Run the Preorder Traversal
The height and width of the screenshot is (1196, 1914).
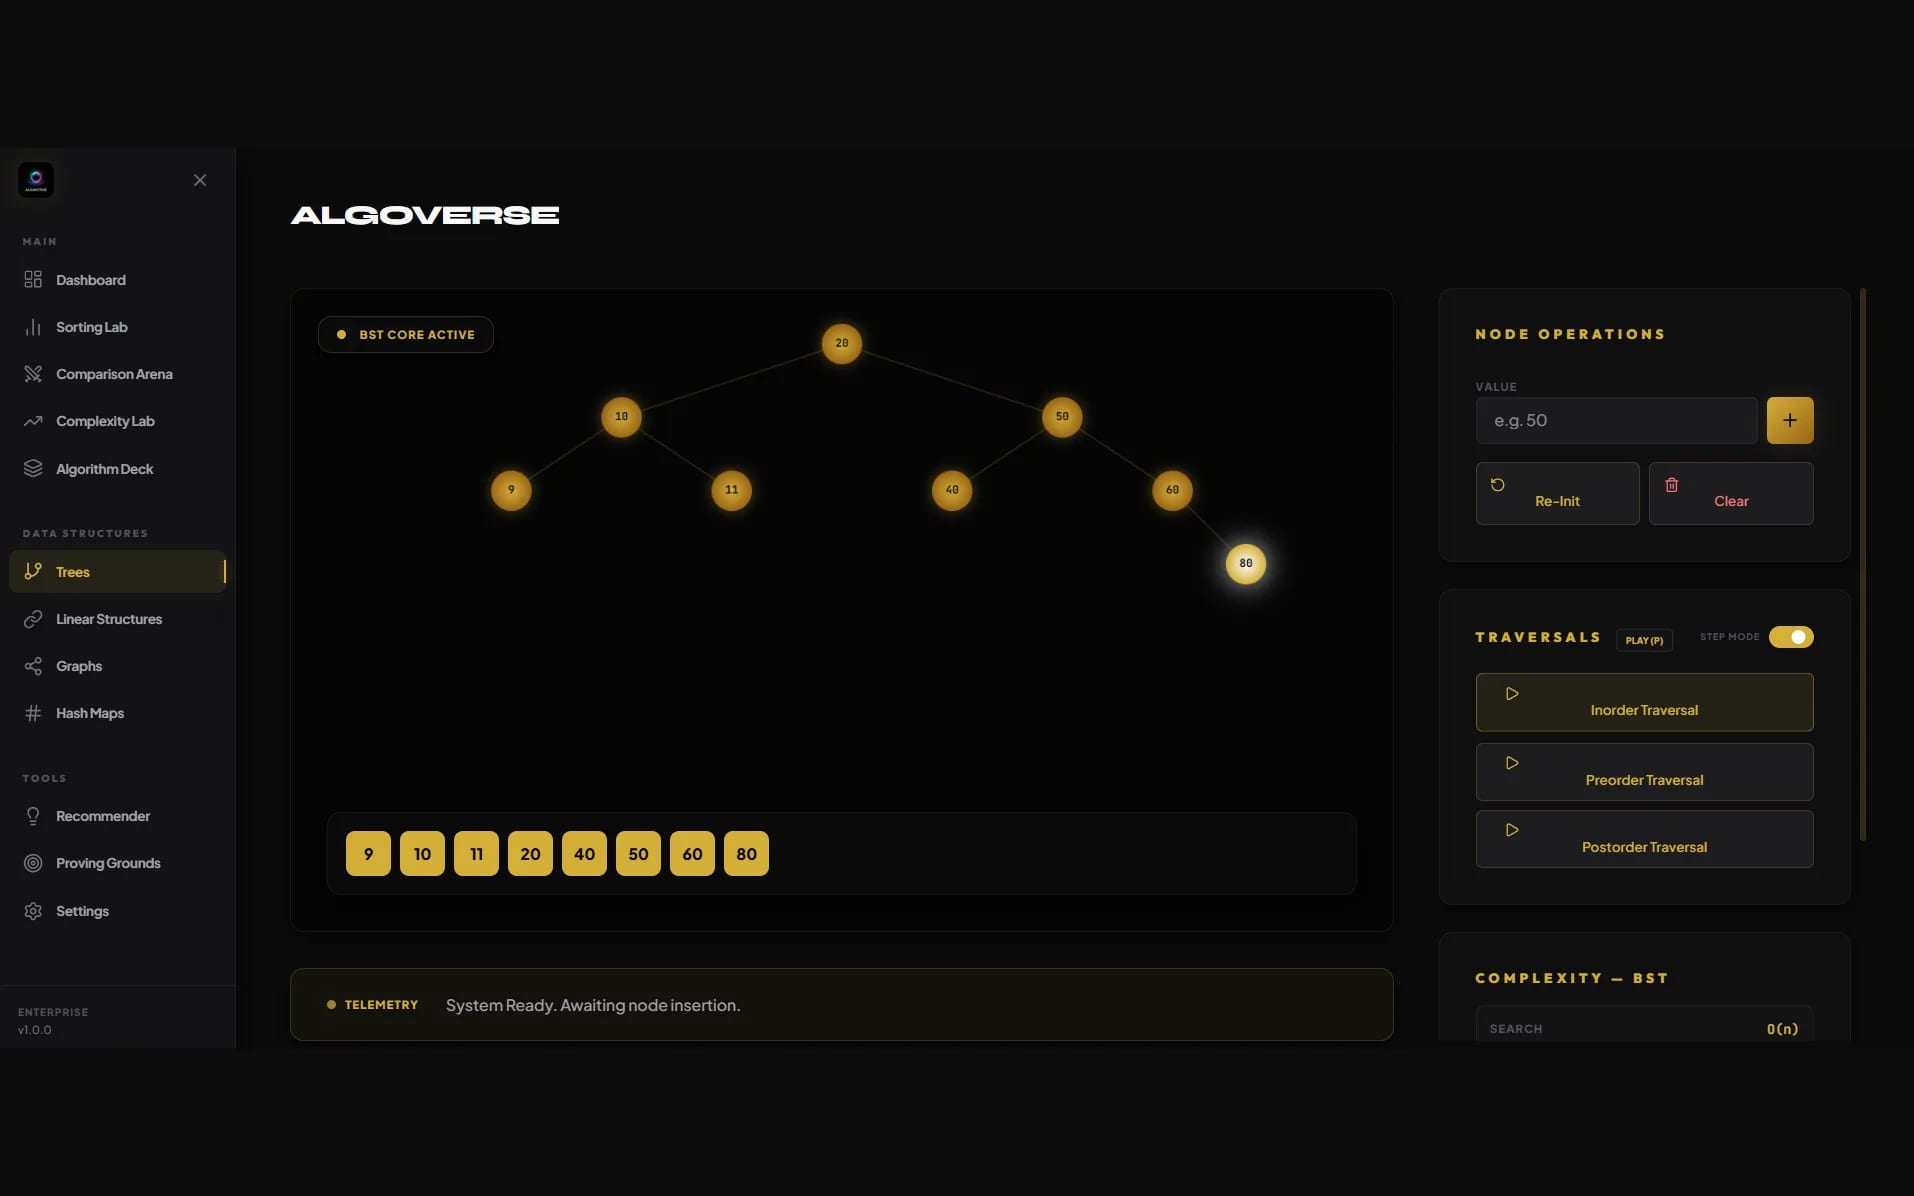coord(1644,772)
